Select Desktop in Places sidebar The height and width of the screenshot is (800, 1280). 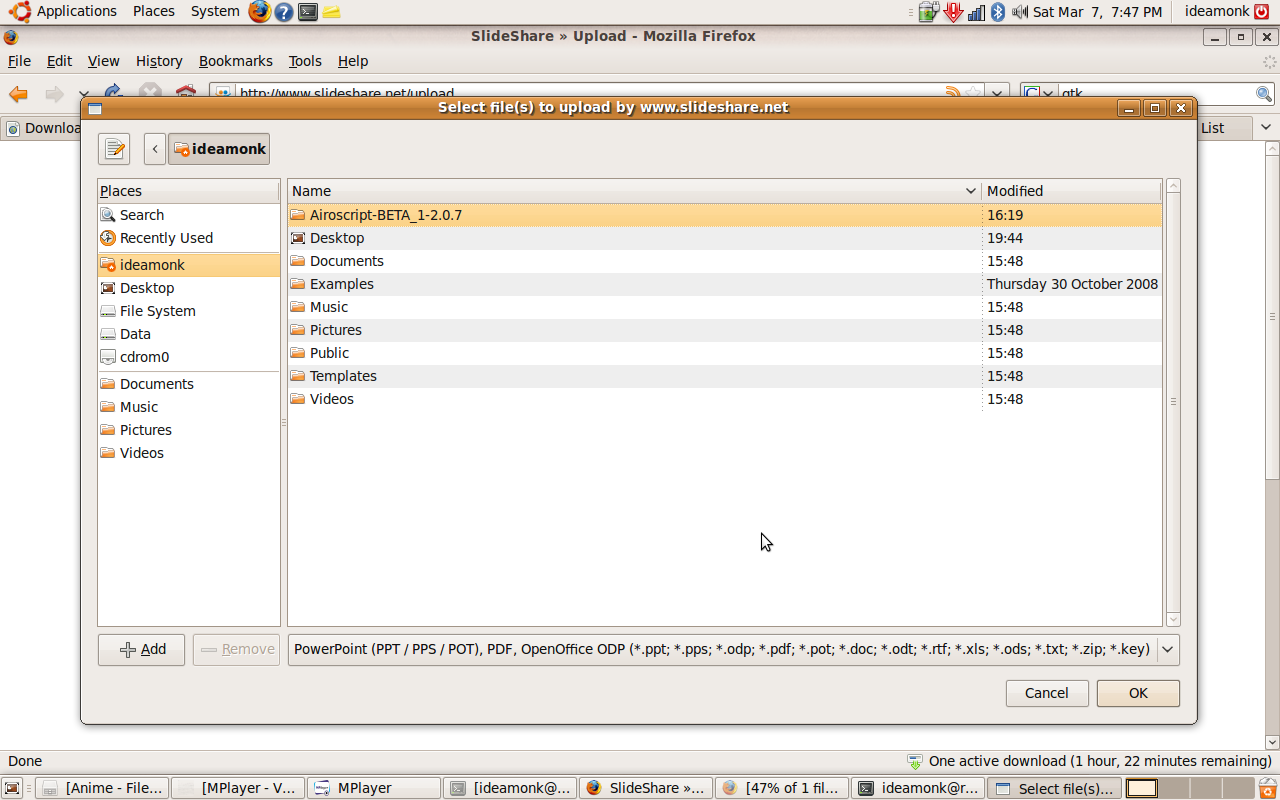point(189,288)
